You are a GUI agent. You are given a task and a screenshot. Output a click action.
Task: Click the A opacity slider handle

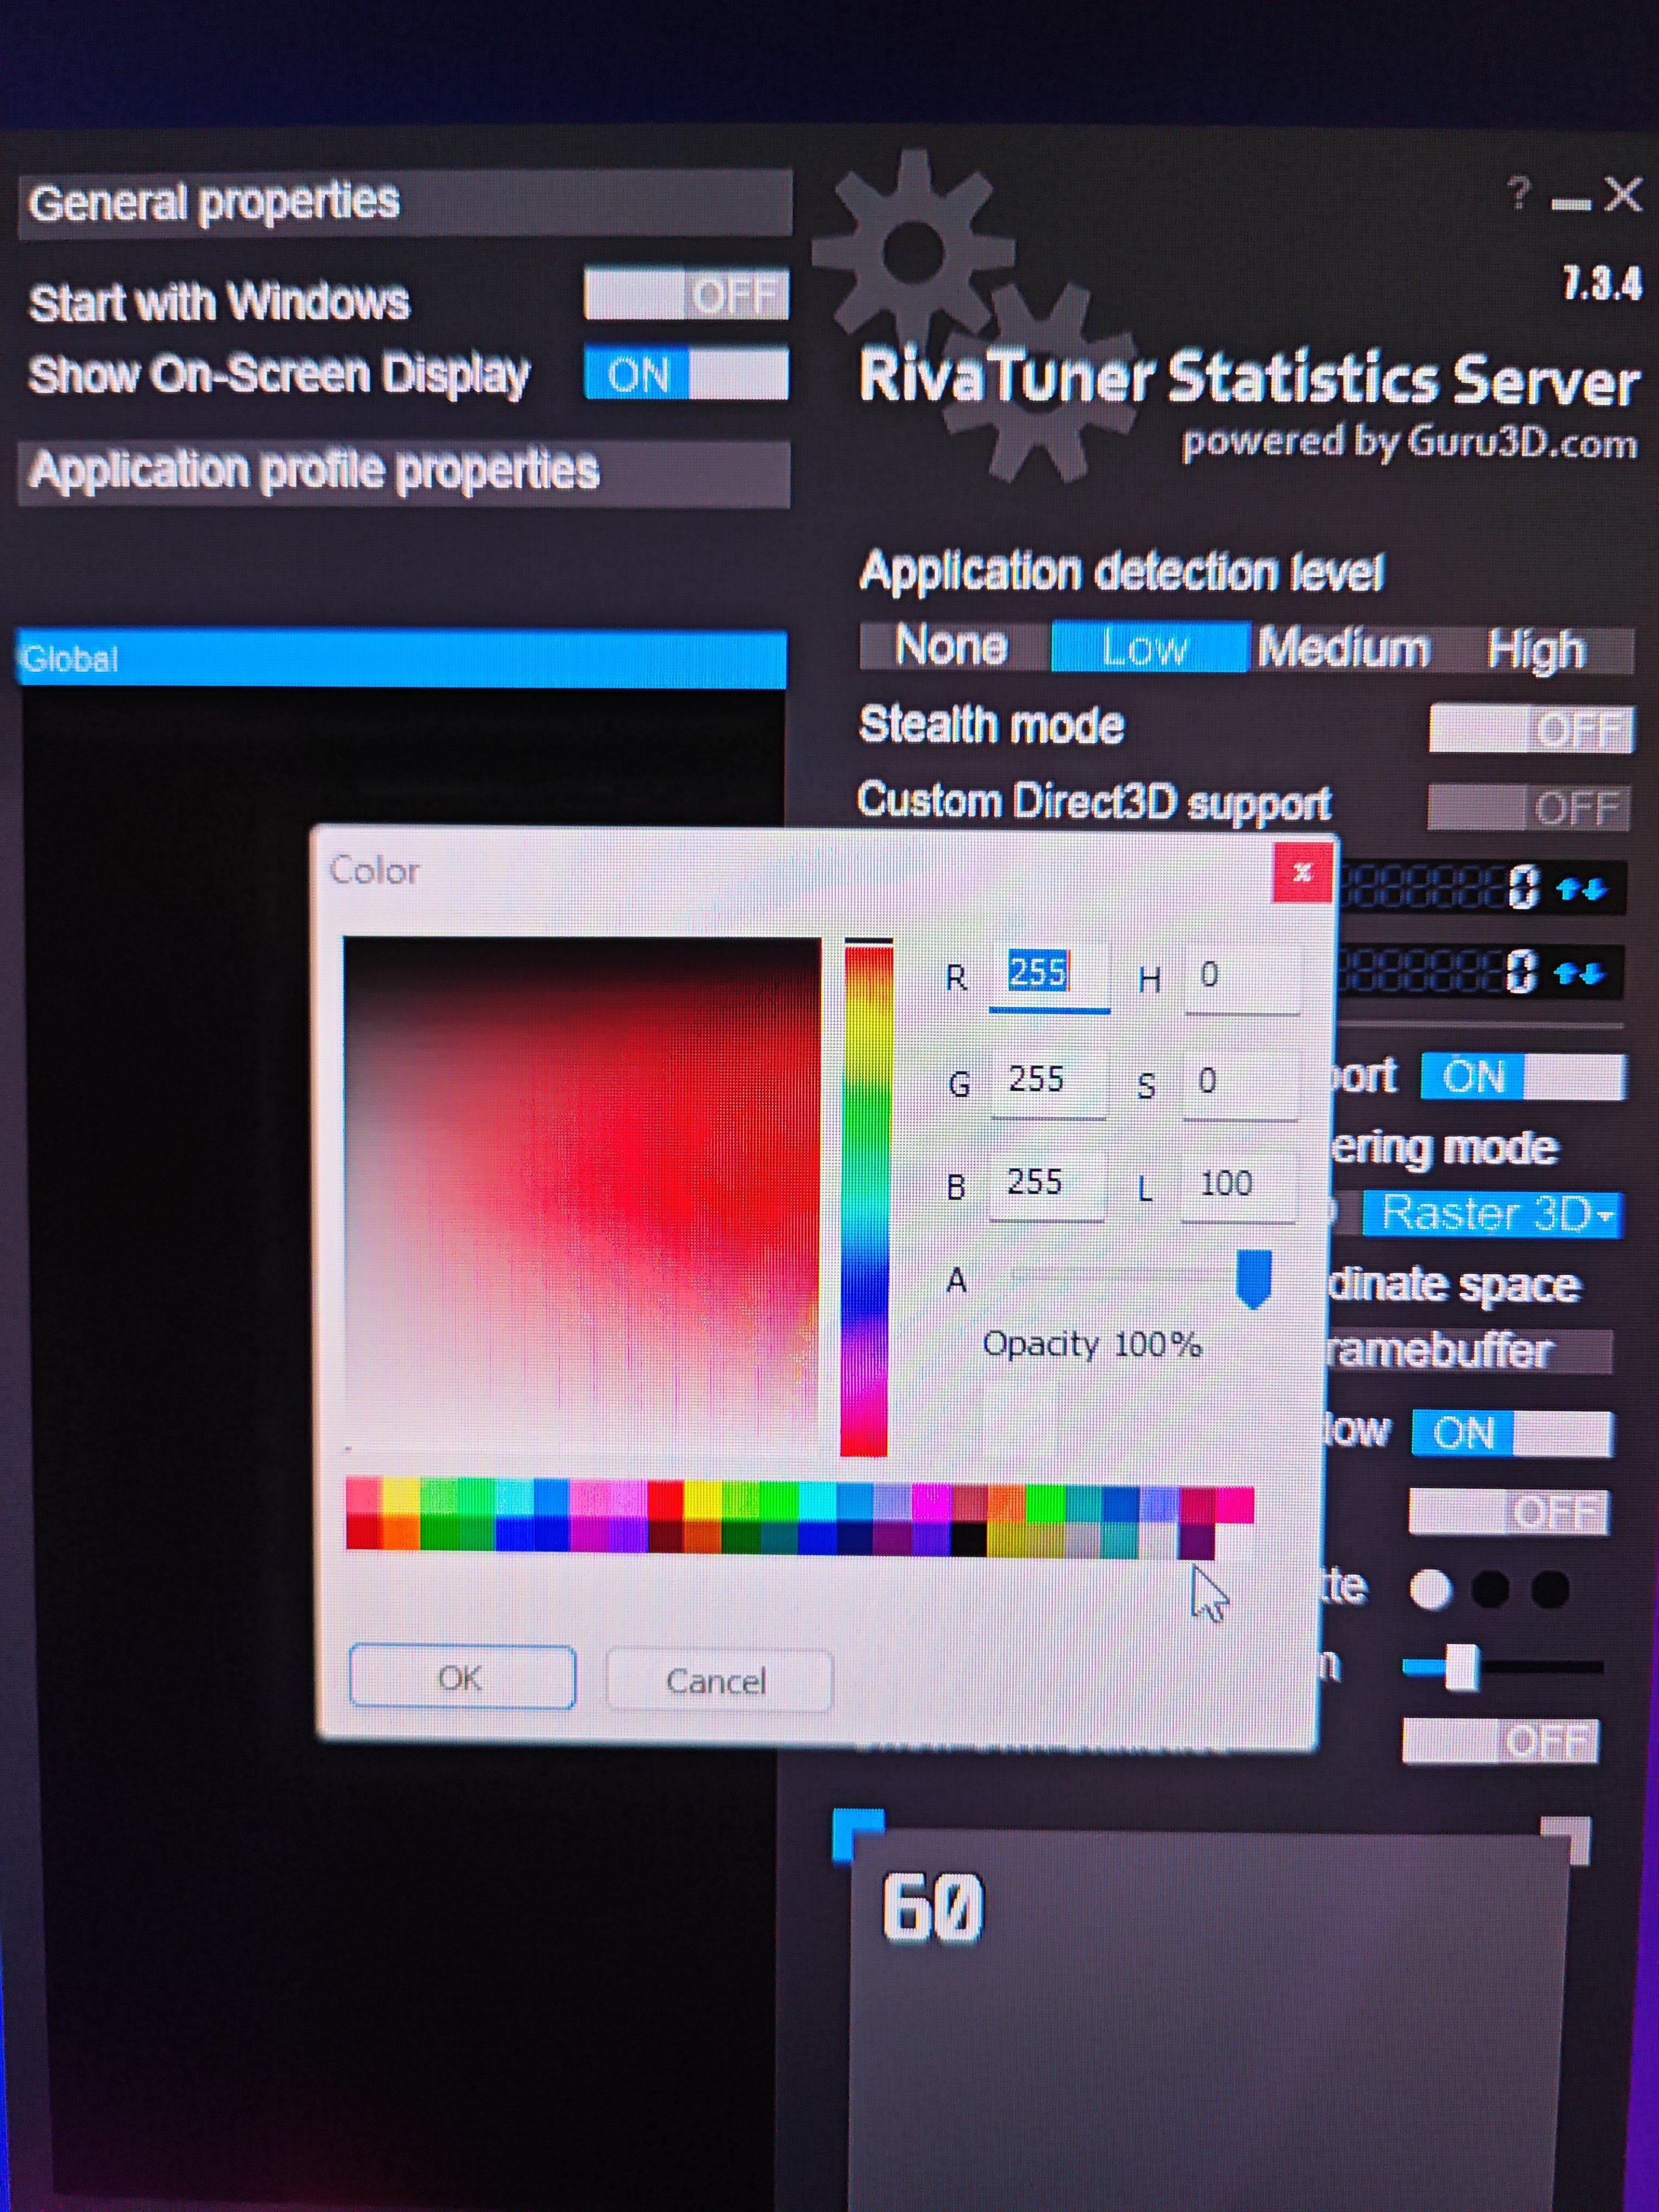tap(1253, 1278)
